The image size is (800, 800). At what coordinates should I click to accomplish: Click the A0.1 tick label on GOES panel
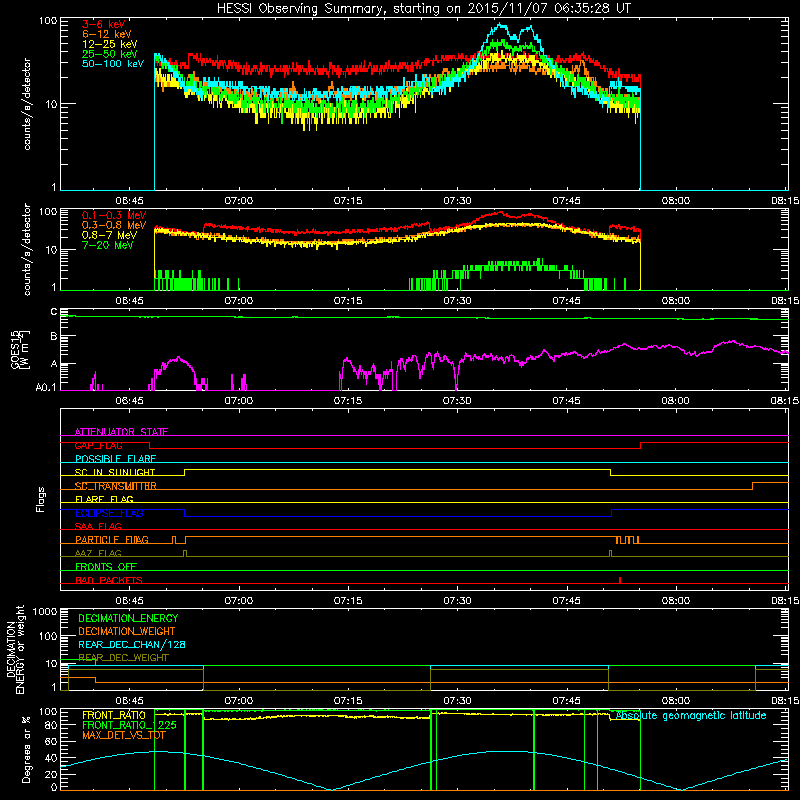pyautogui.click(x=46, y=388)
